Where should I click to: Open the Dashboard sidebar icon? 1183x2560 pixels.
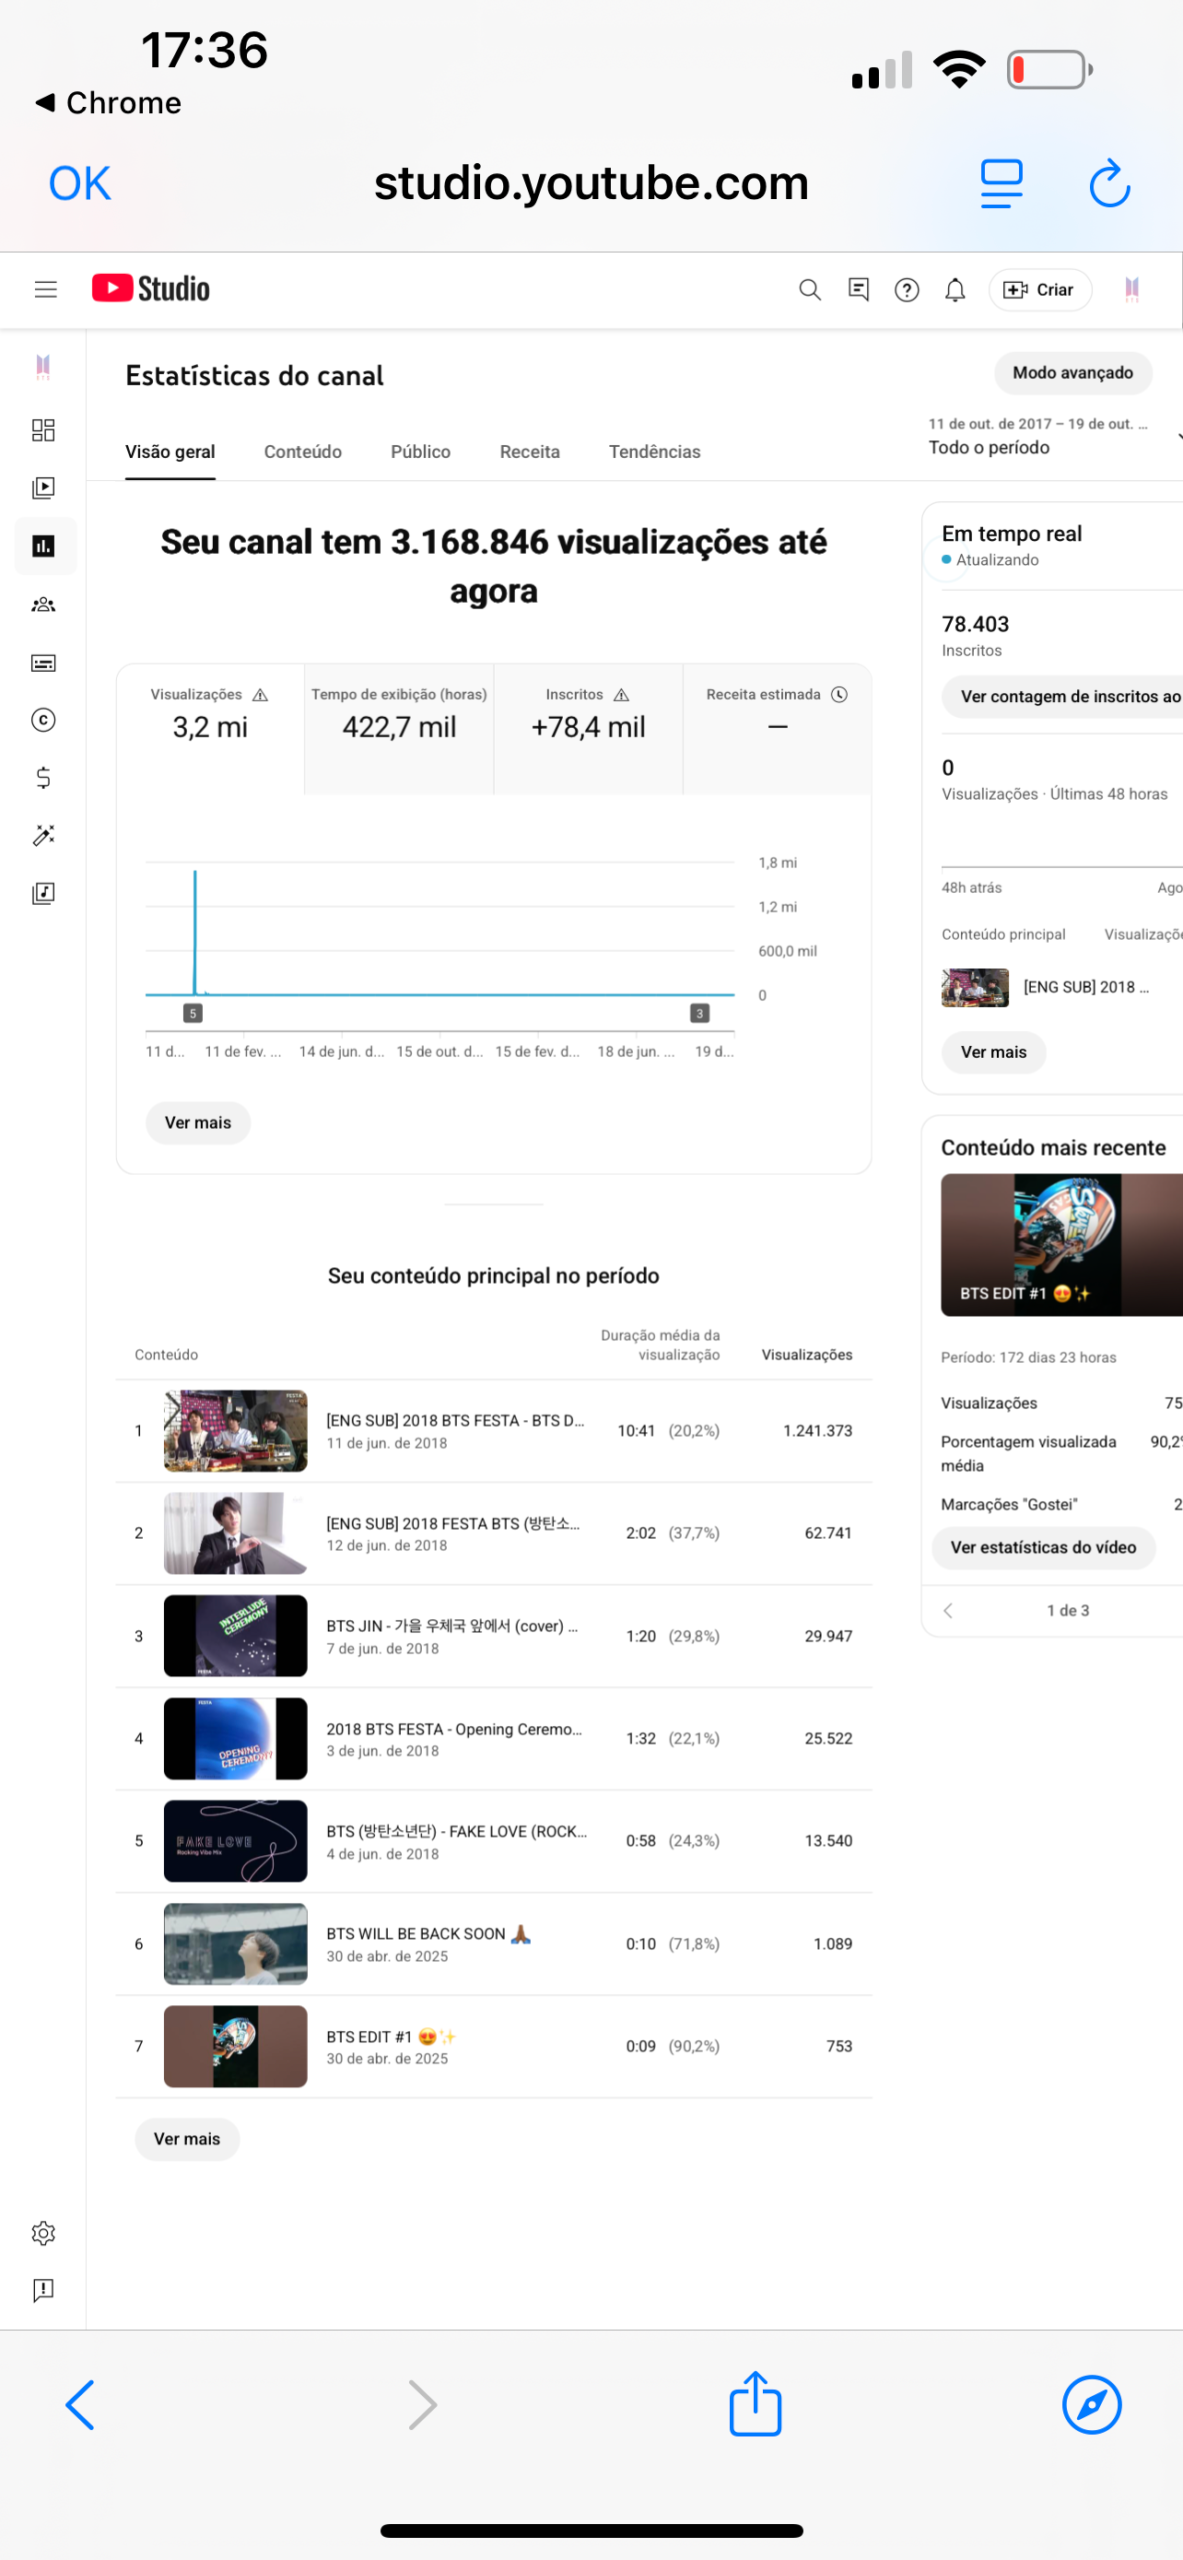[43, 430]
